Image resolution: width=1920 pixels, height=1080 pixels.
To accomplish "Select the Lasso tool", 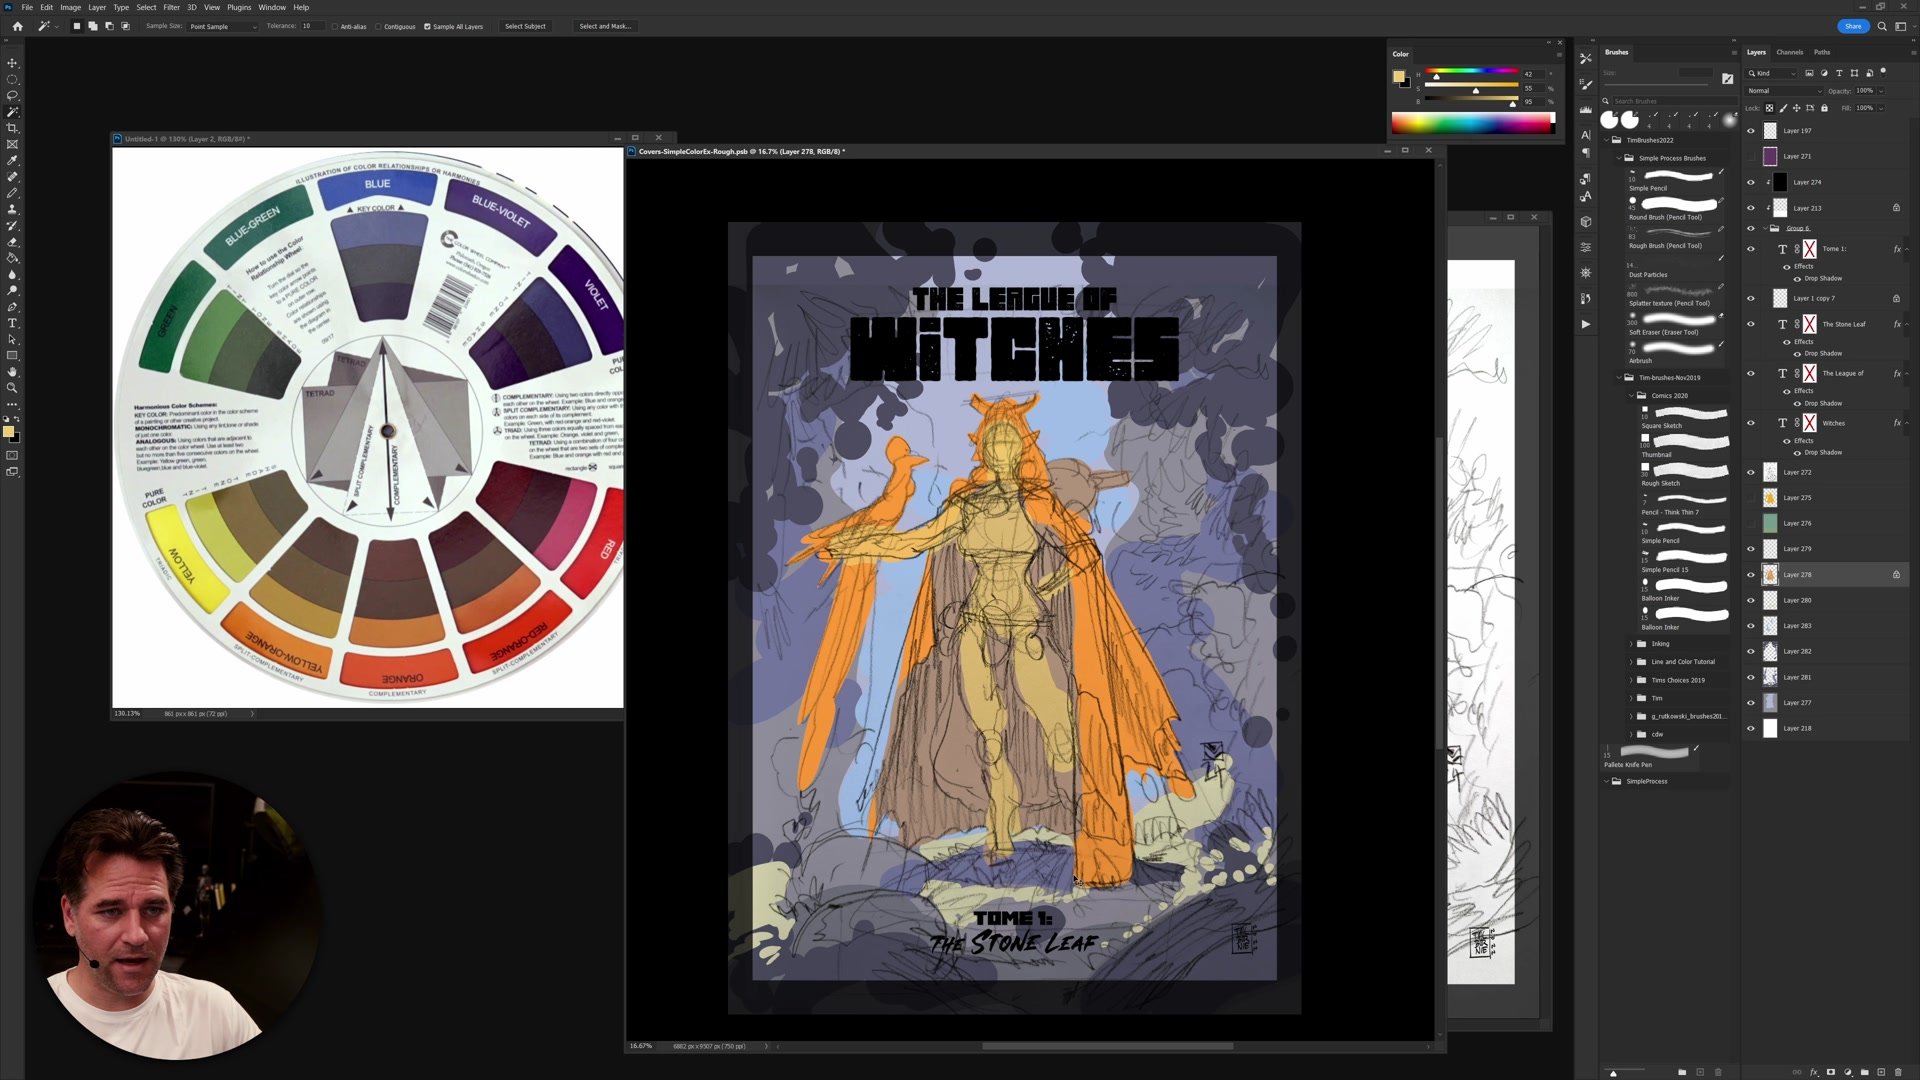I will [12, 95].
